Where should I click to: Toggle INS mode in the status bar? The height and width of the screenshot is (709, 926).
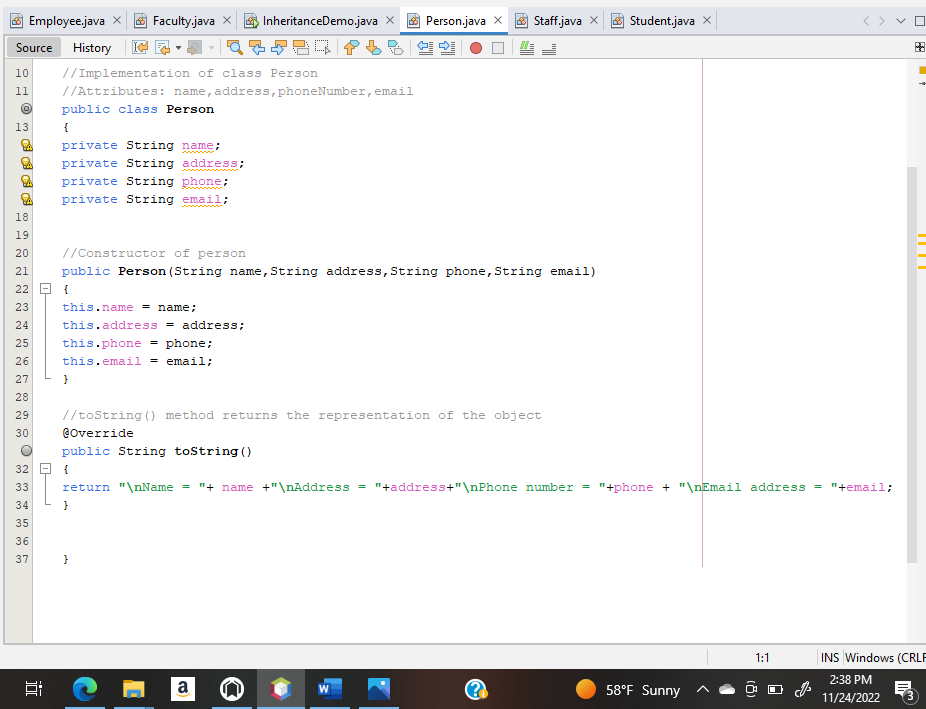829,657
